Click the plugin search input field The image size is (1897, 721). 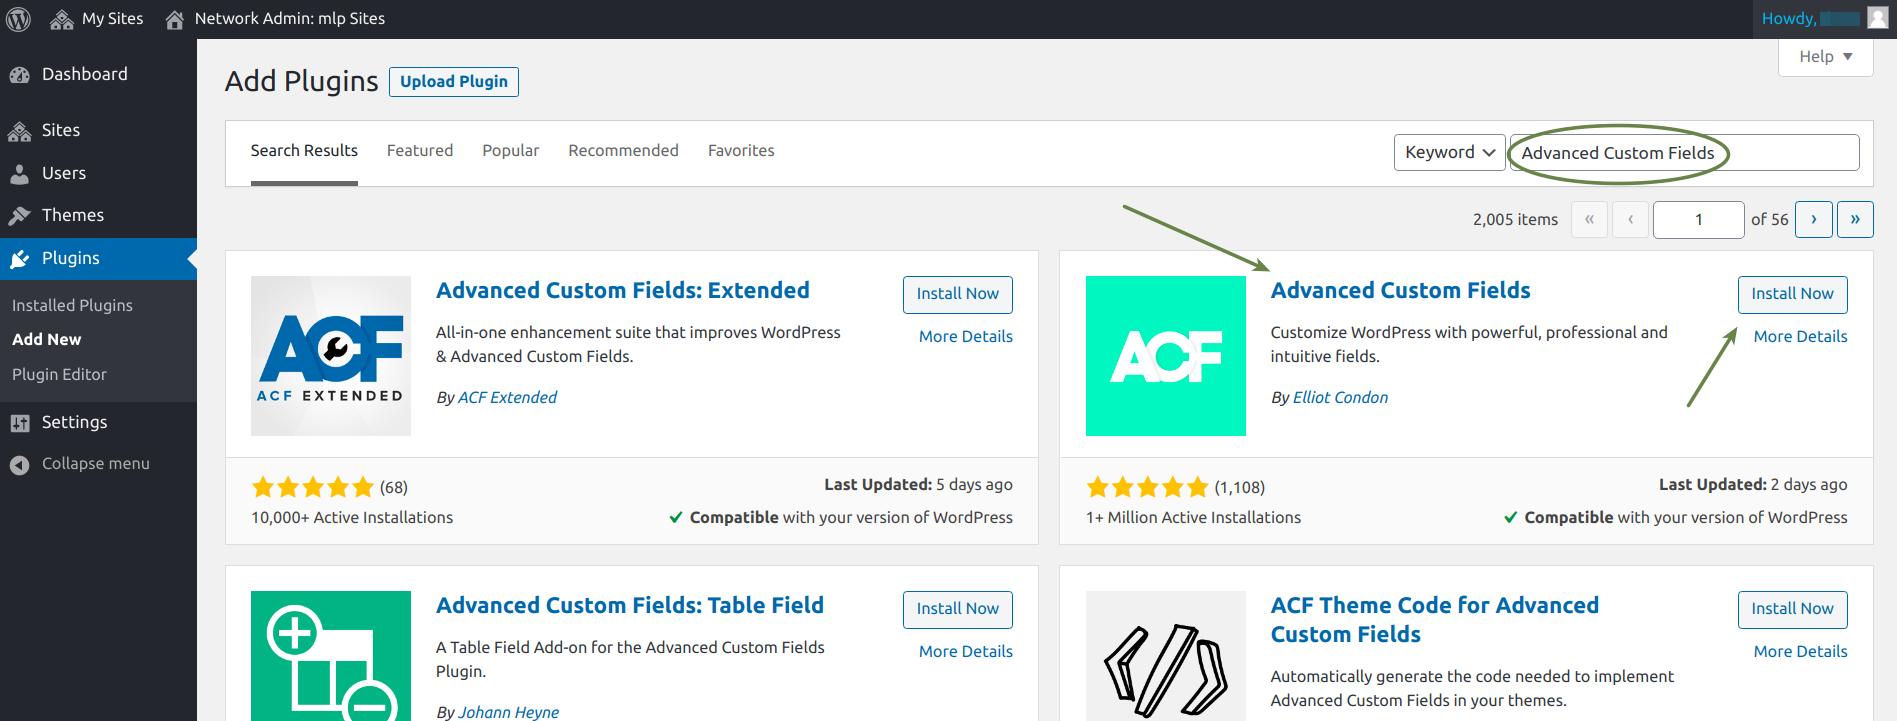click(x=1685, y=153)
